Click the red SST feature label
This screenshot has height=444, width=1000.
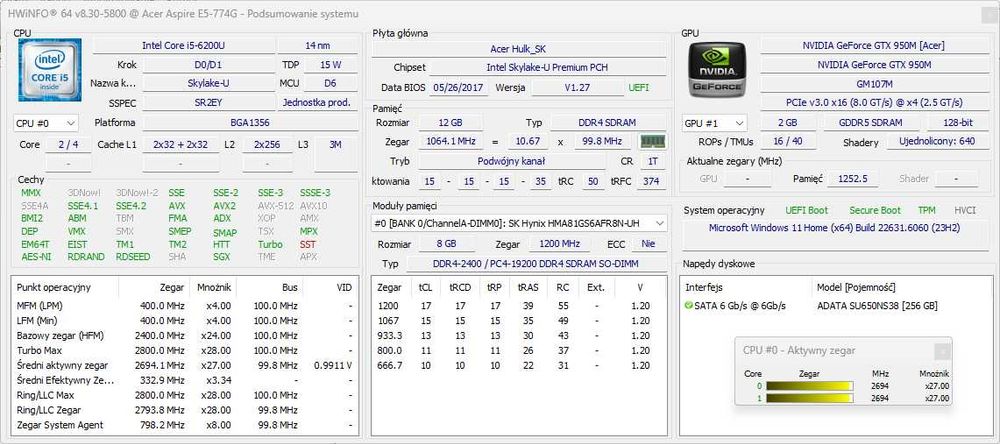(308, 244)
